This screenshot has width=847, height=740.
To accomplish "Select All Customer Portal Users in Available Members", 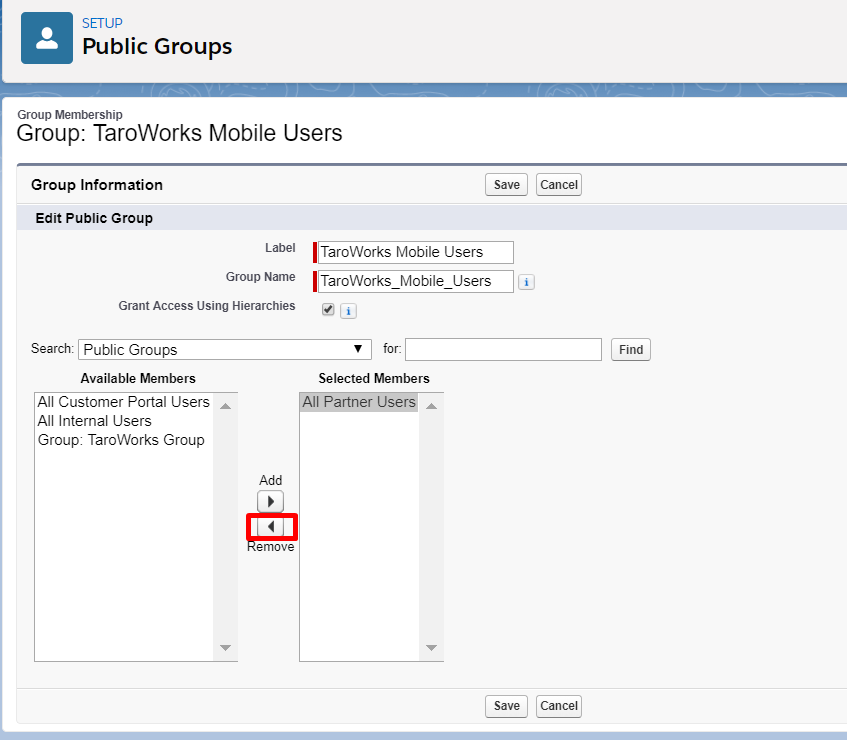I will click(124, 402).
